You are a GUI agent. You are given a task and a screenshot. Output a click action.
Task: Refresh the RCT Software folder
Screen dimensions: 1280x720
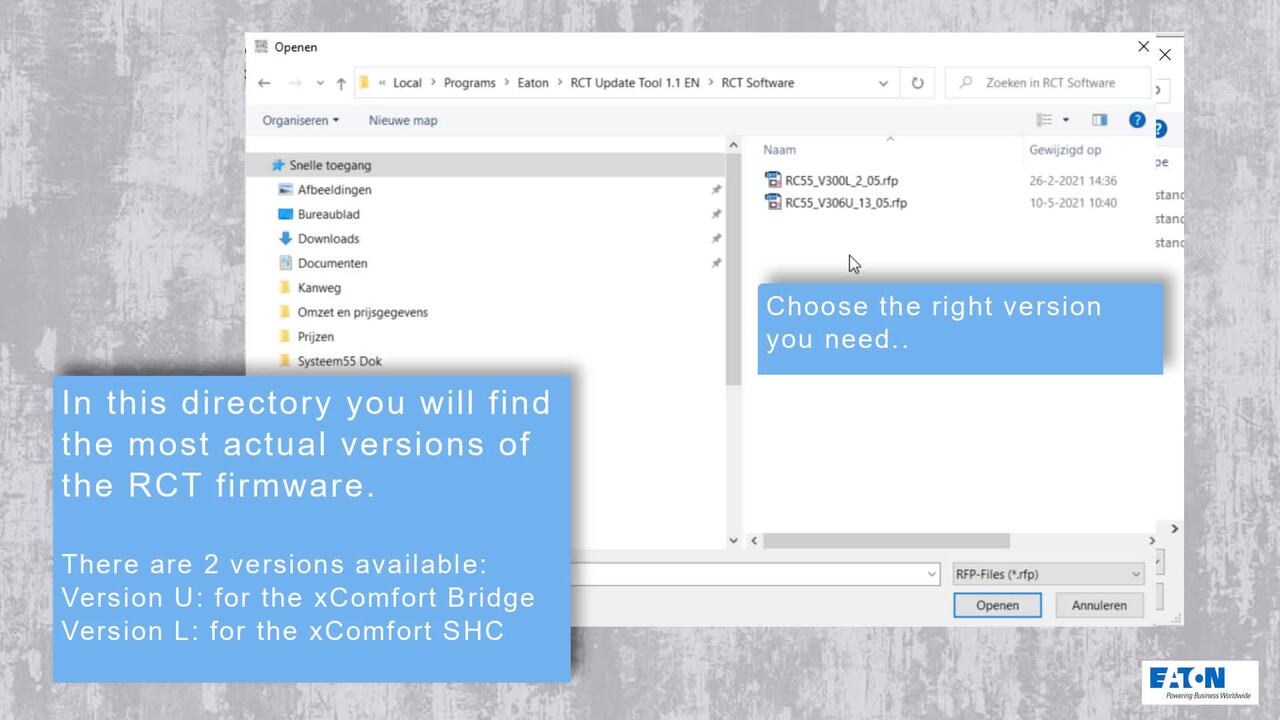tap(917, 83)
